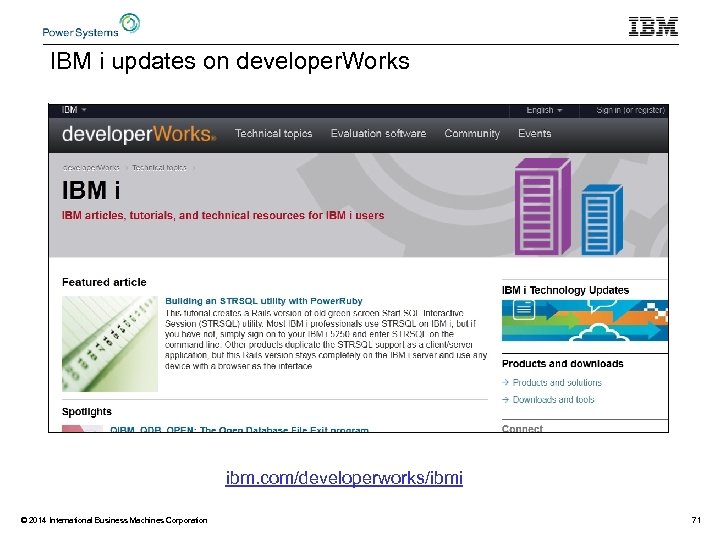Open Community menu
Image resolution: width=720 pixels, height=540 pixels.
coord(472,134)
